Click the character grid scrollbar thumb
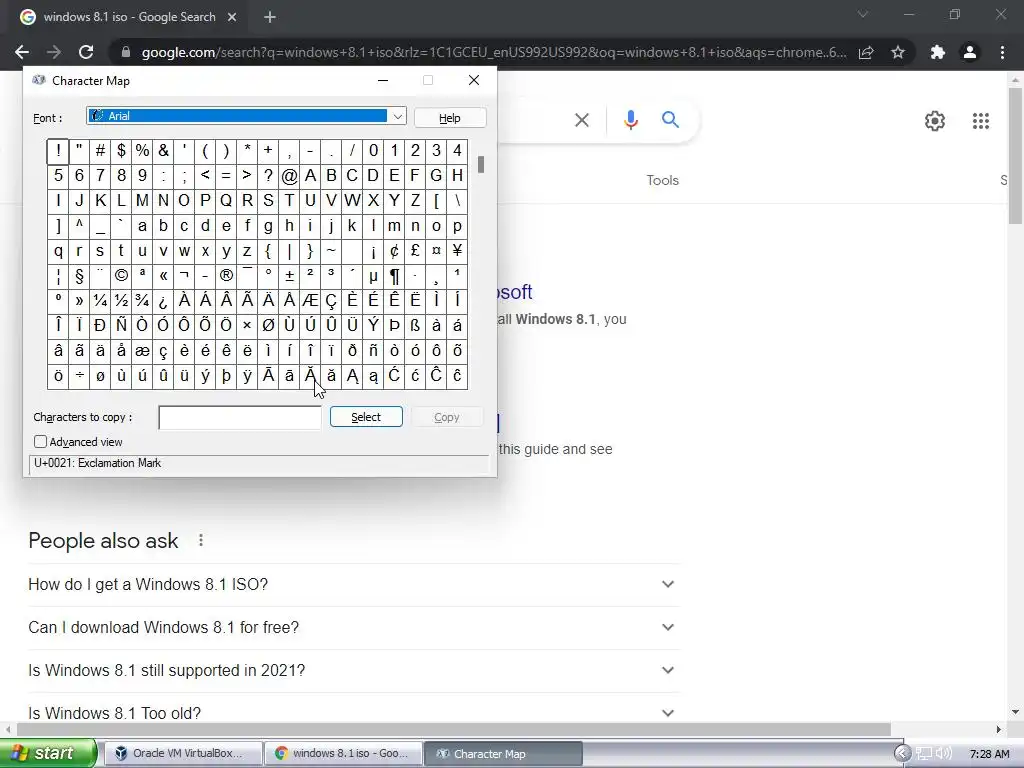This screenshot has width=1024, height=768. [481, 164]
